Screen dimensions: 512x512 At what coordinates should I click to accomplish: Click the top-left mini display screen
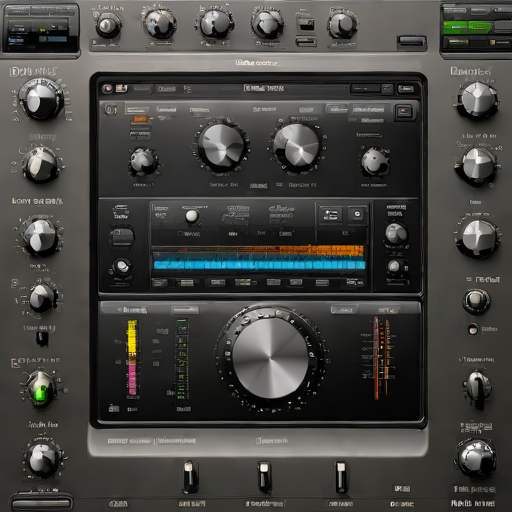pos(40,28)
